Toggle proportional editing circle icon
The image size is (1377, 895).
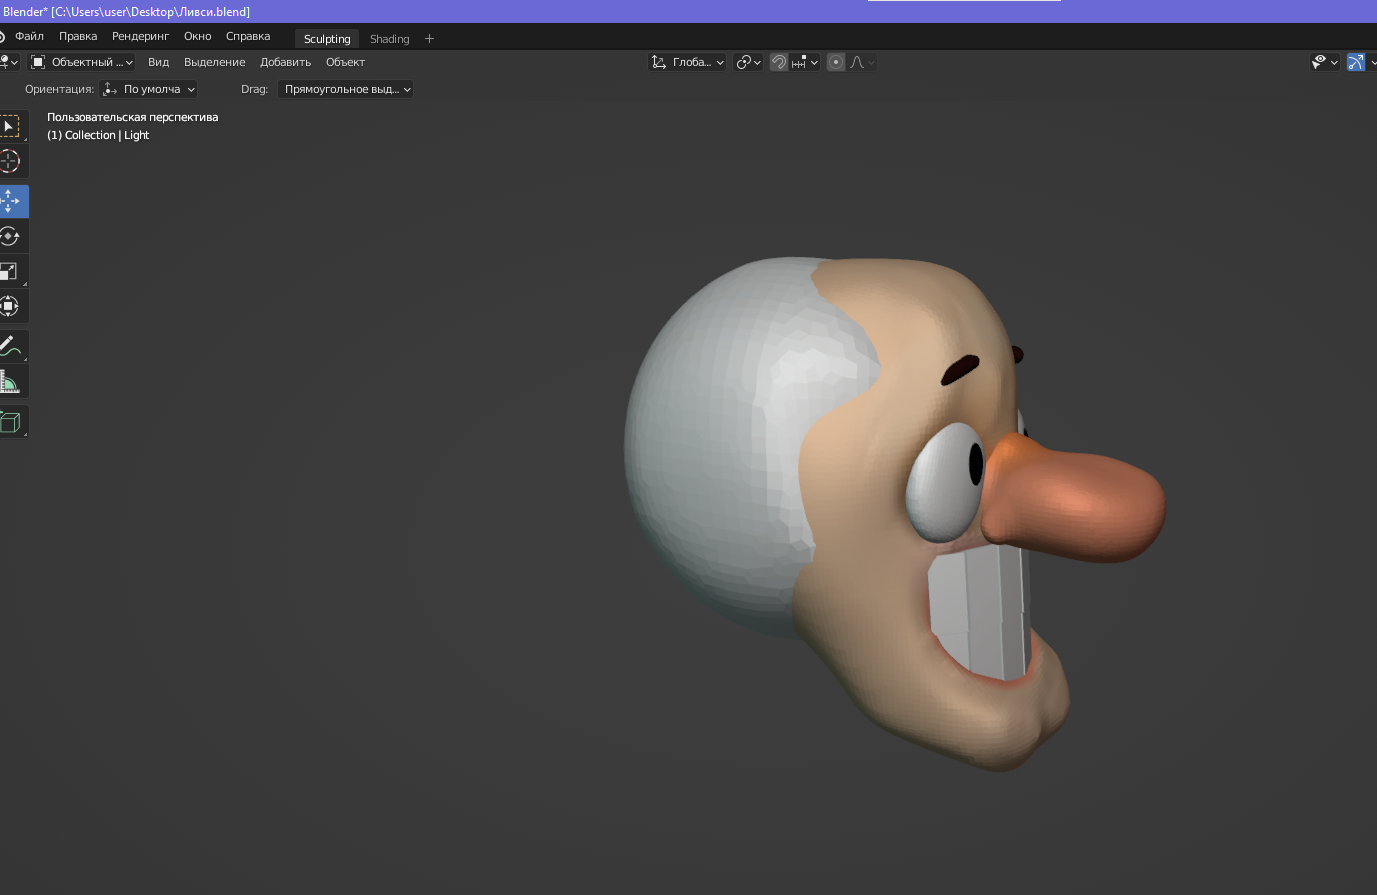836,62
